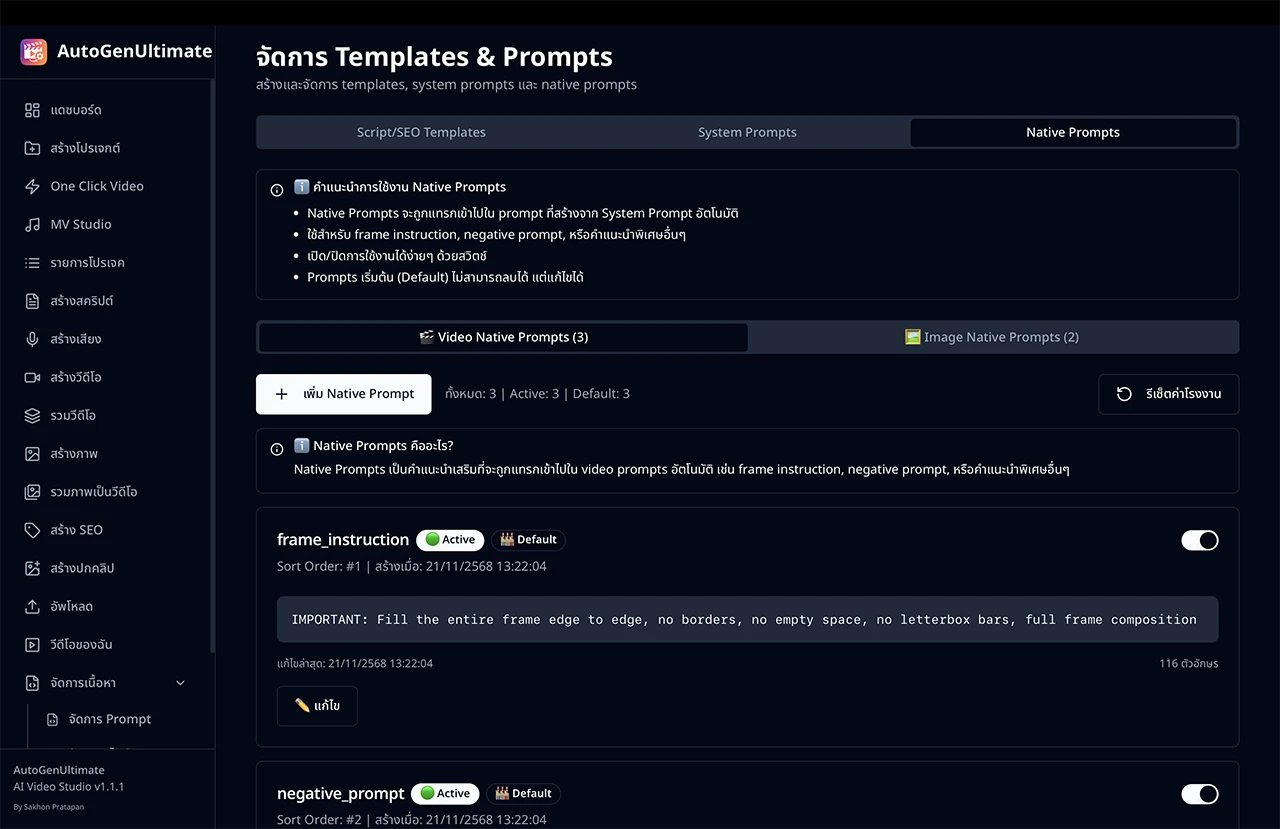This screenshot has width=1280, height=829.
Task: Open the แดชบอร์ด dashboard icon
Action: 32,110
